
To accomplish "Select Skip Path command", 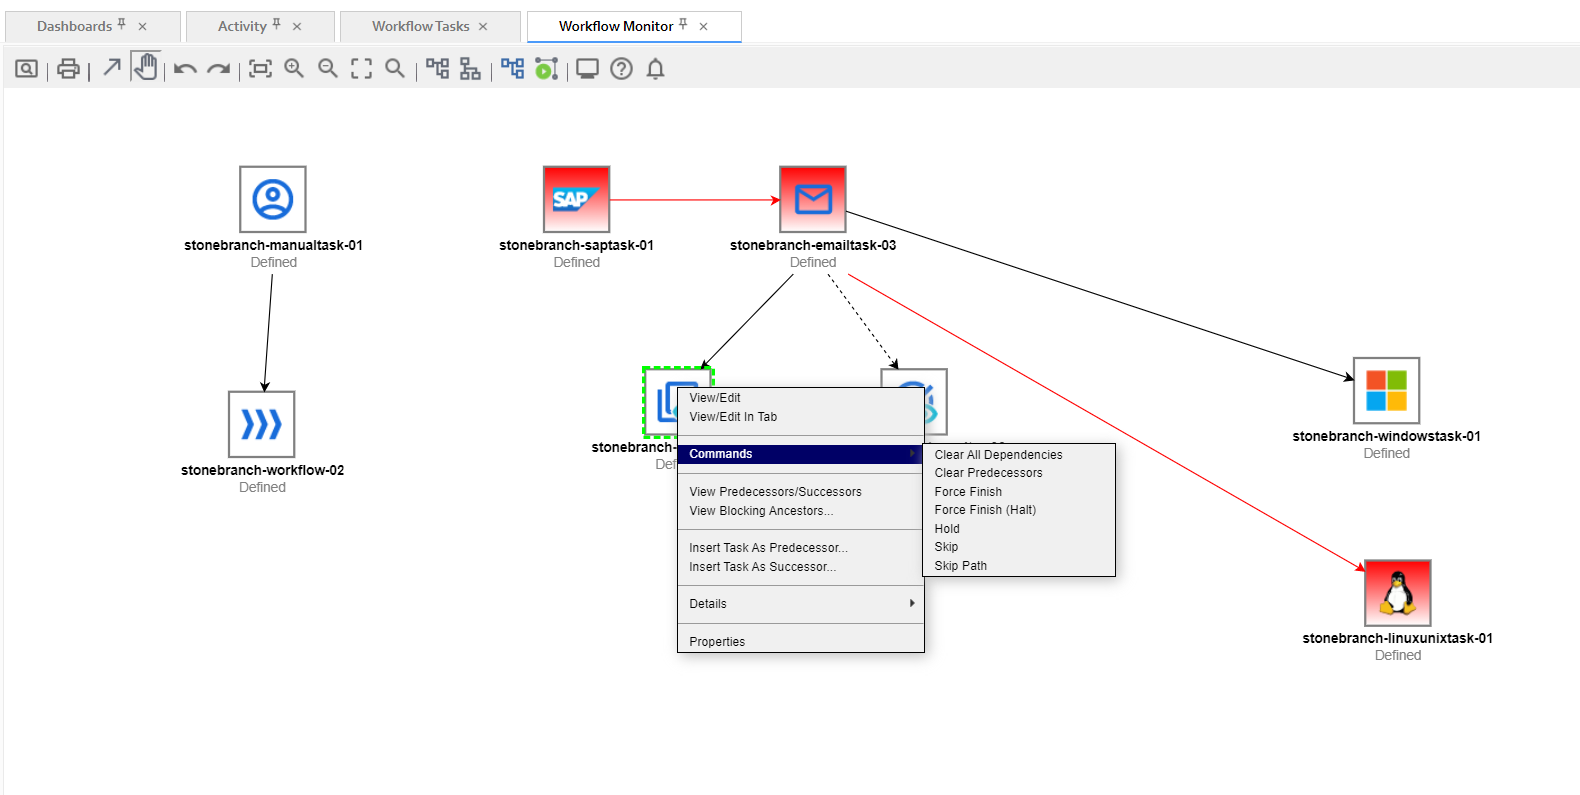I will [x=960, y=566].
